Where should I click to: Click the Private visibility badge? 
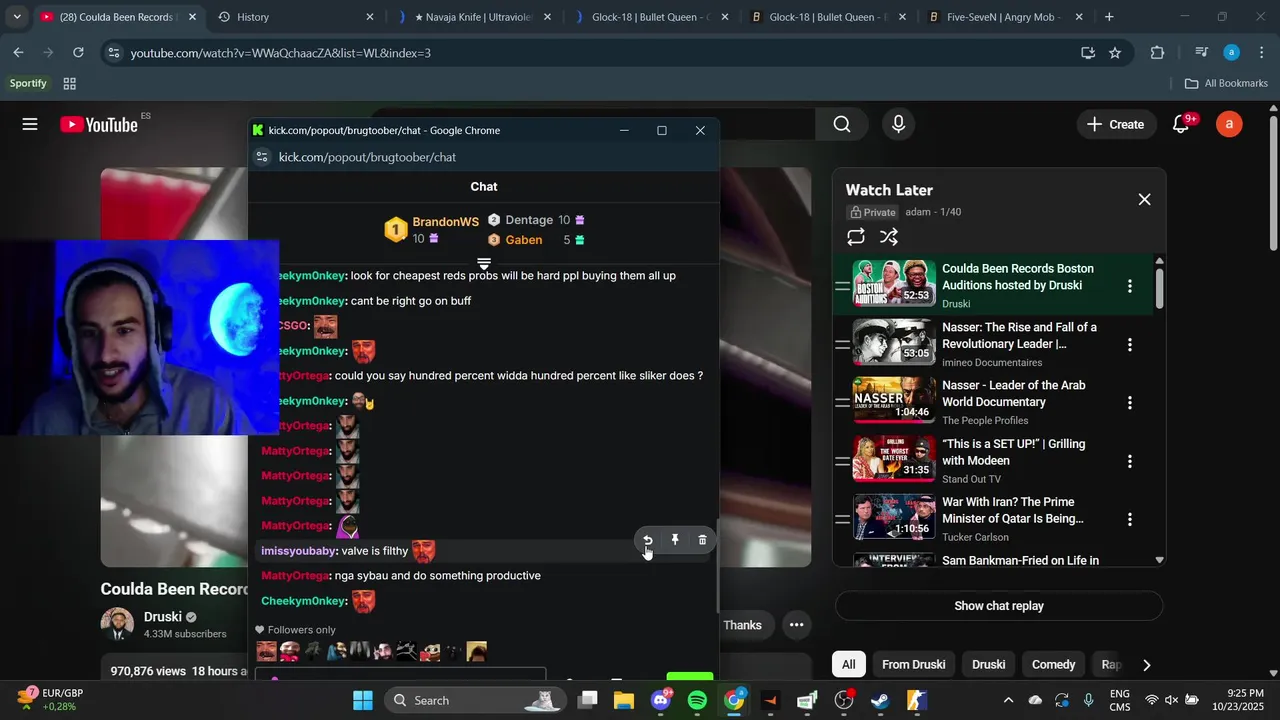click(872, 212)
